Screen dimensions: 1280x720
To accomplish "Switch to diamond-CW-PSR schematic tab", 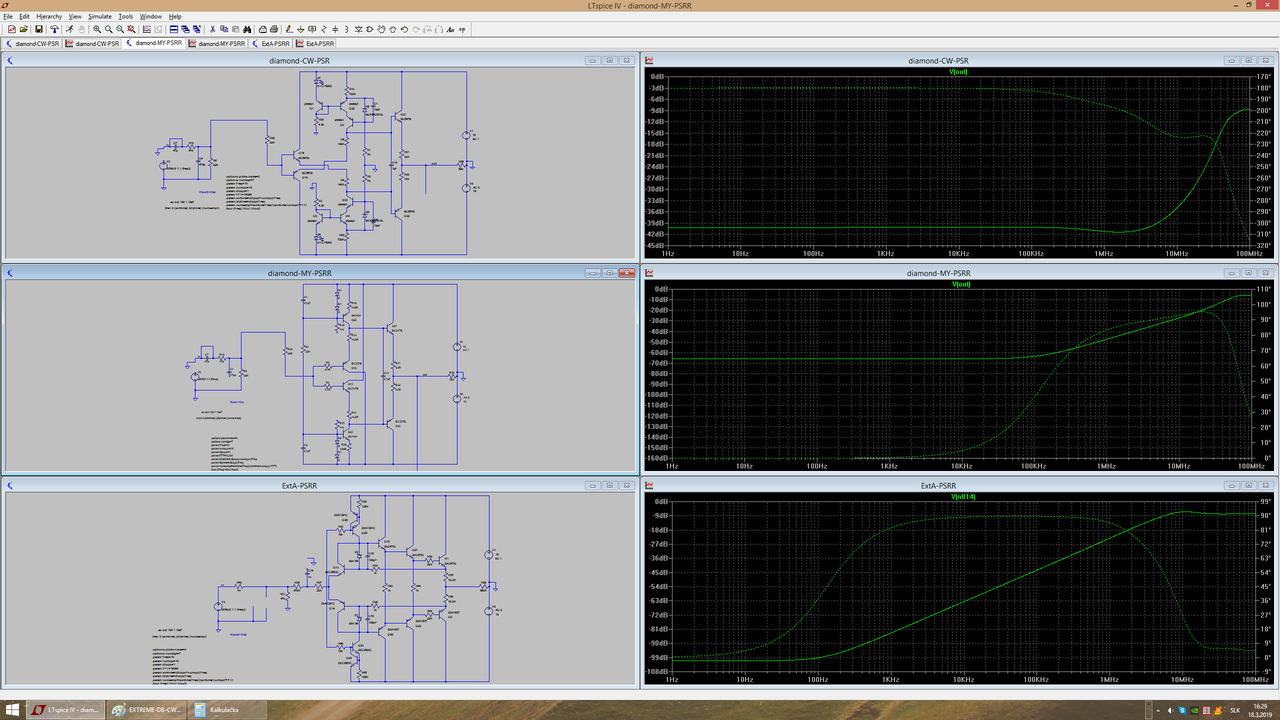I will pos(33,43).
